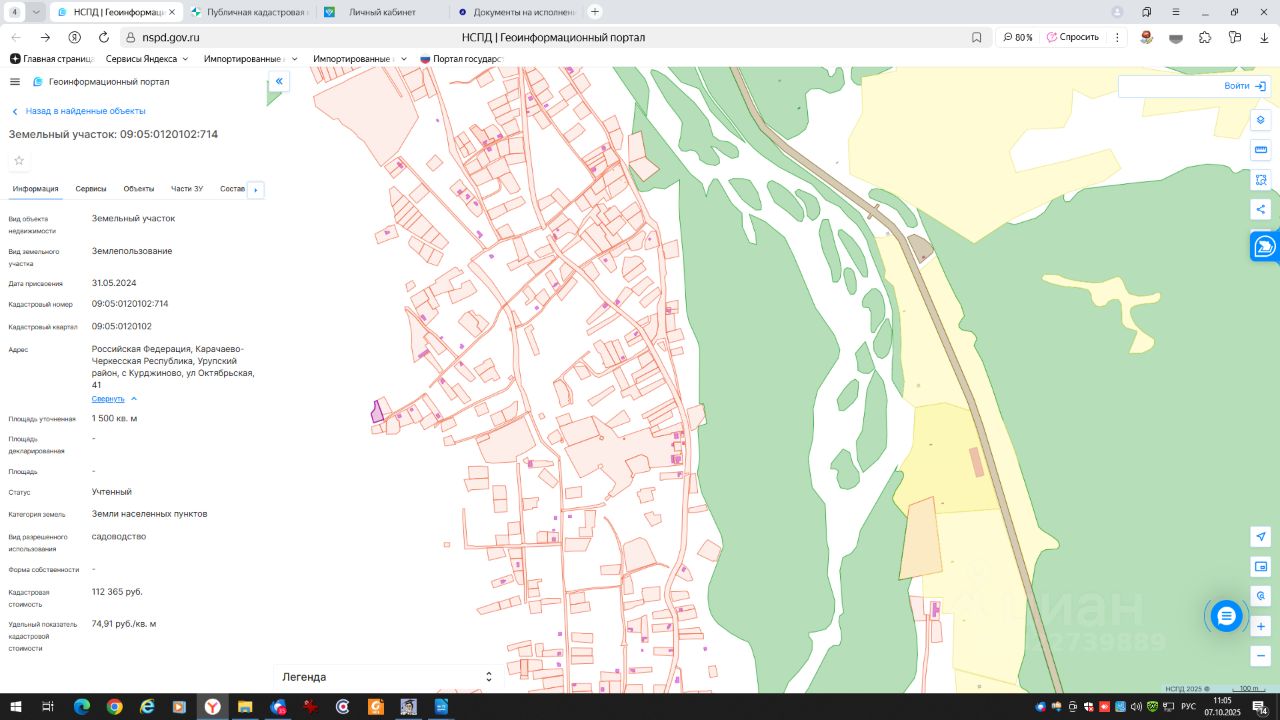Expand the first Импортированные bookmarks folder
This screenshot has width=1280, height=720.
pos(250,59)
